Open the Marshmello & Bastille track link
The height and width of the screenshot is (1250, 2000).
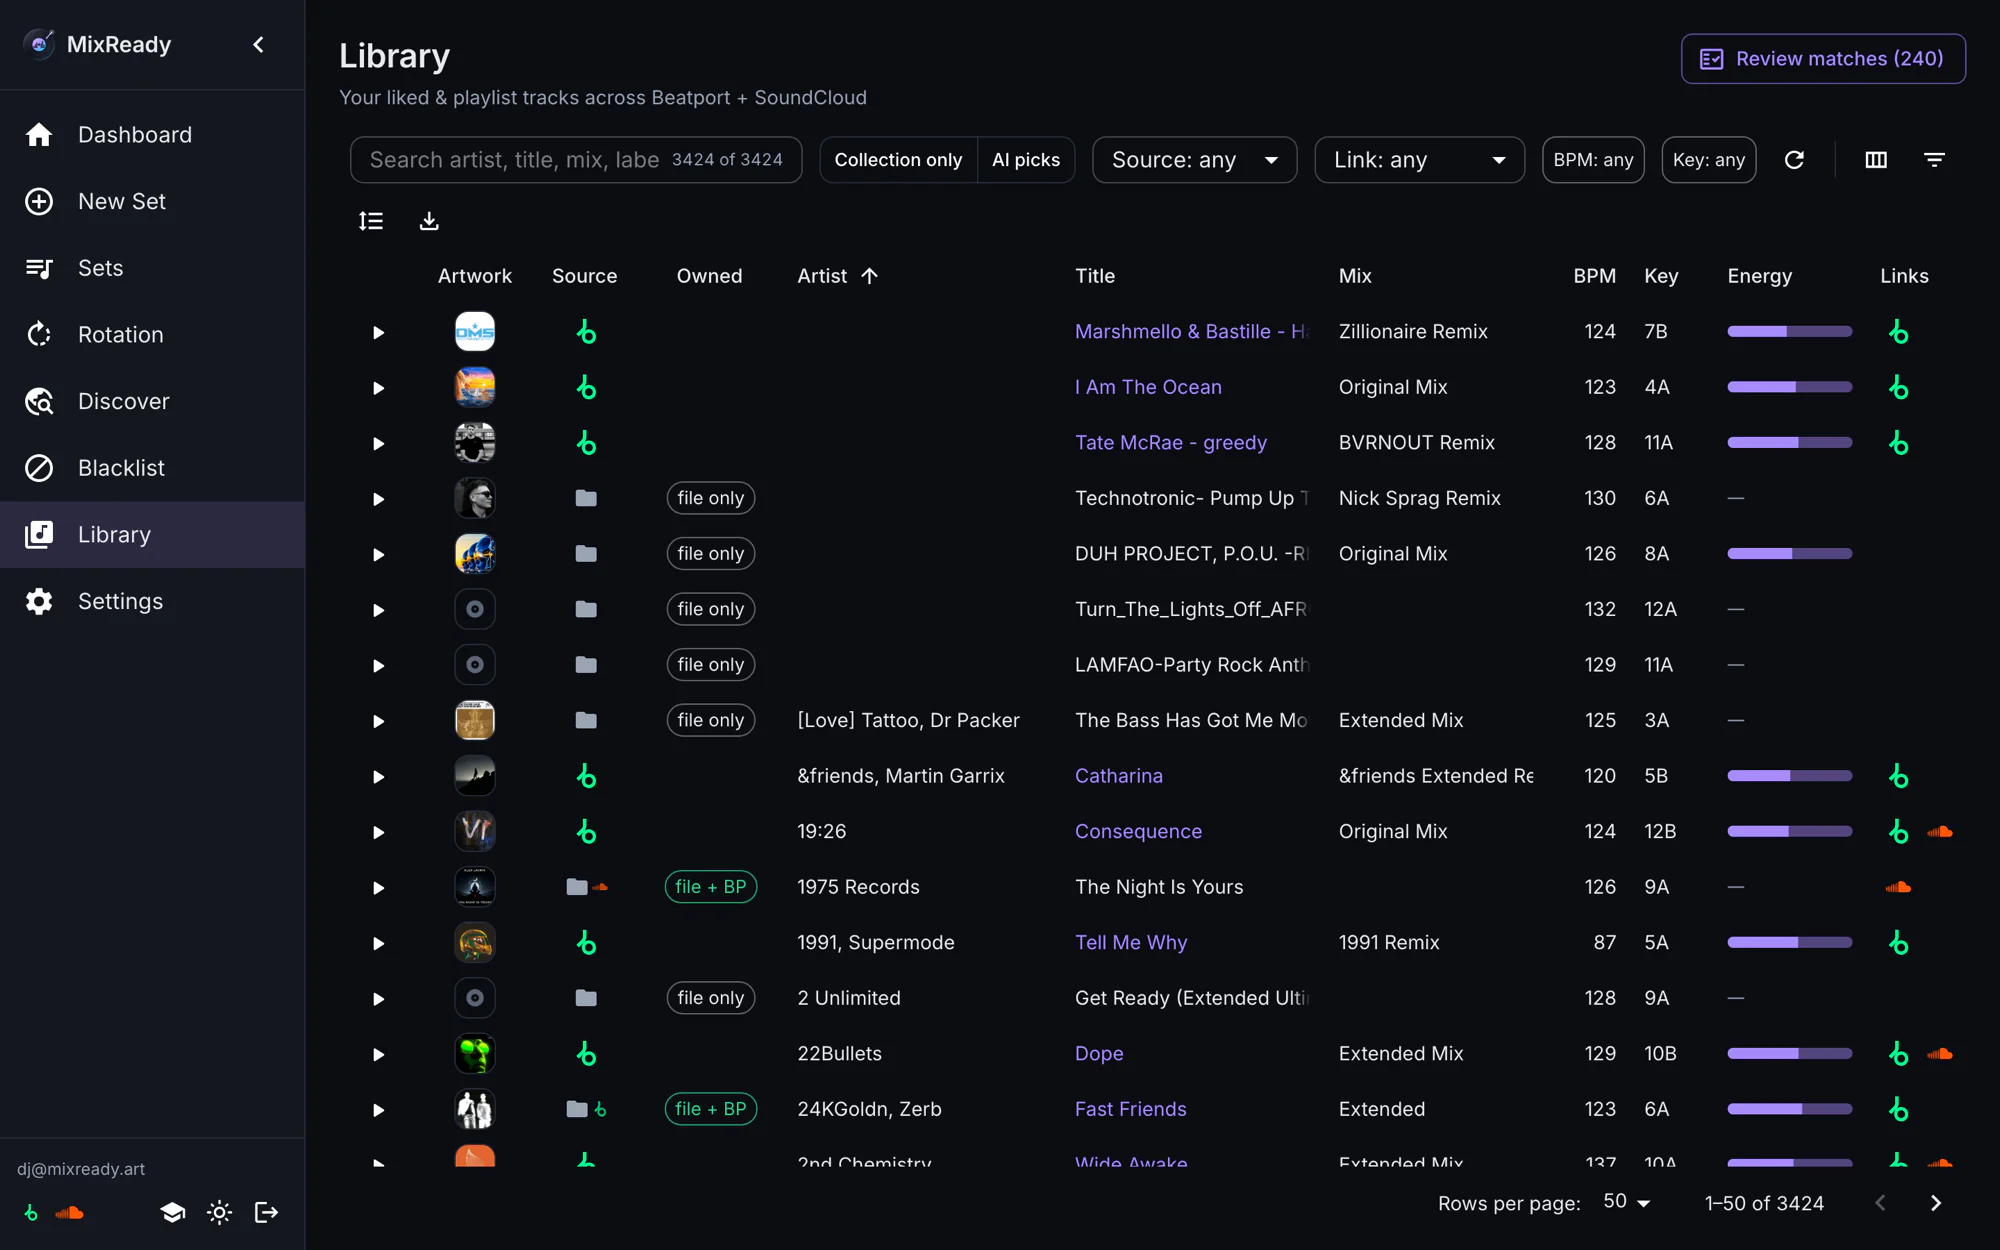click(x=1191, y=332)
